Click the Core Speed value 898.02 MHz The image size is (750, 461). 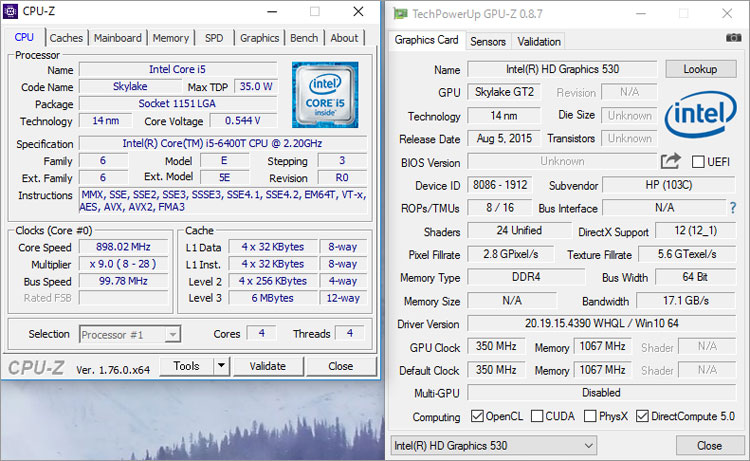123,247
